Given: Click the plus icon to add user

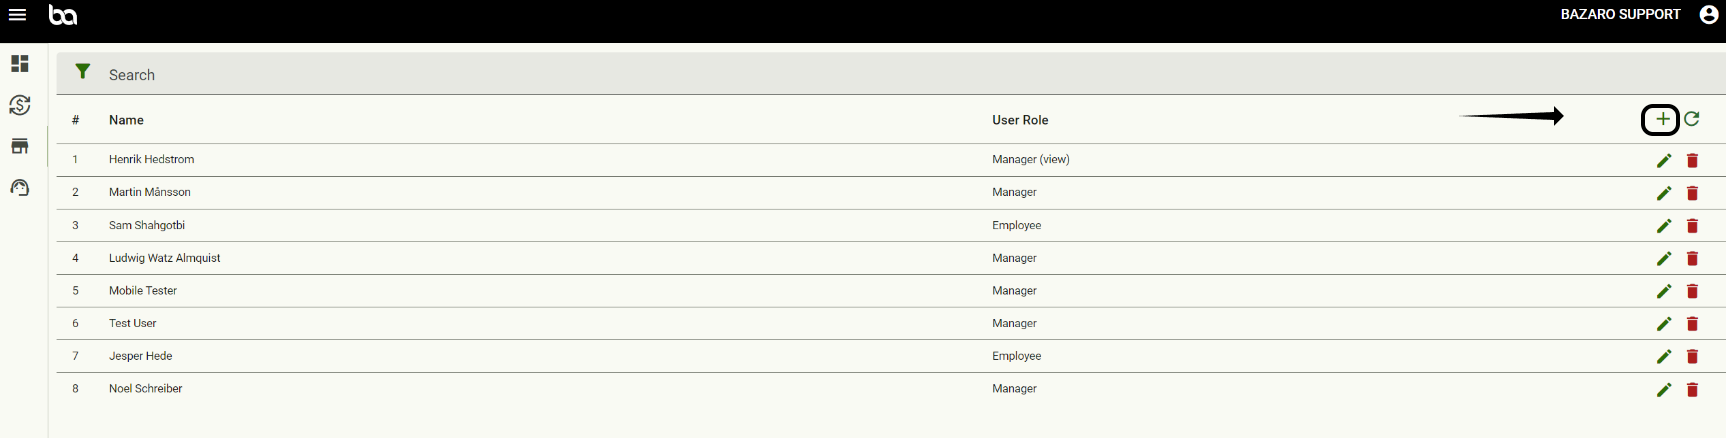Looking at the screenshot, I should [1662, 120].
